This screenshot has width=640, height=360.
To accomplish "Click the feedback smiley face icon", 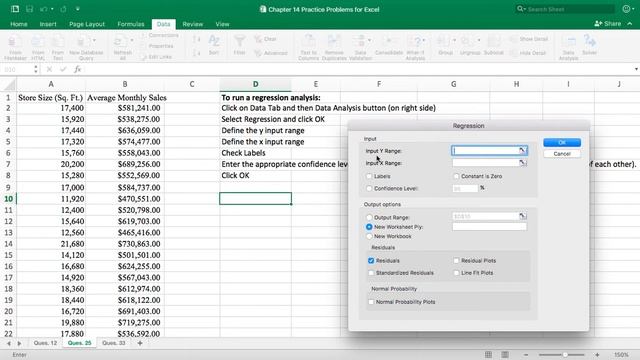I will [627, 9].
